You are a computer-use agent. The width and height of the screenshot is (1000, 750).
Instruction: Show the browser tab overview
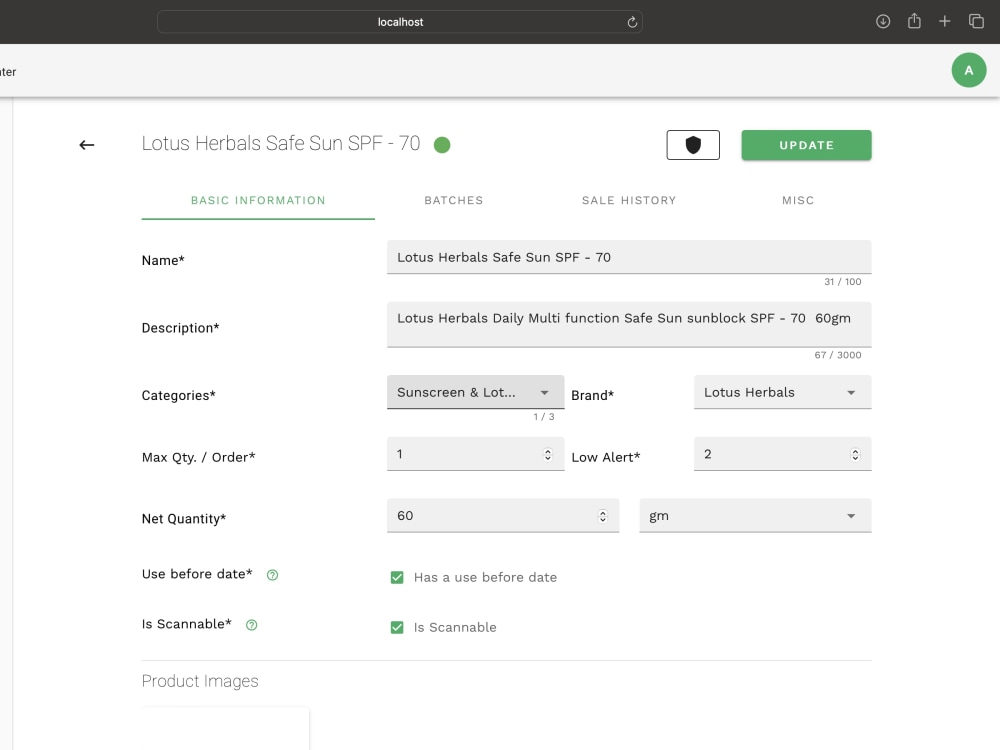pyautogui.click(x=976, y=21)
